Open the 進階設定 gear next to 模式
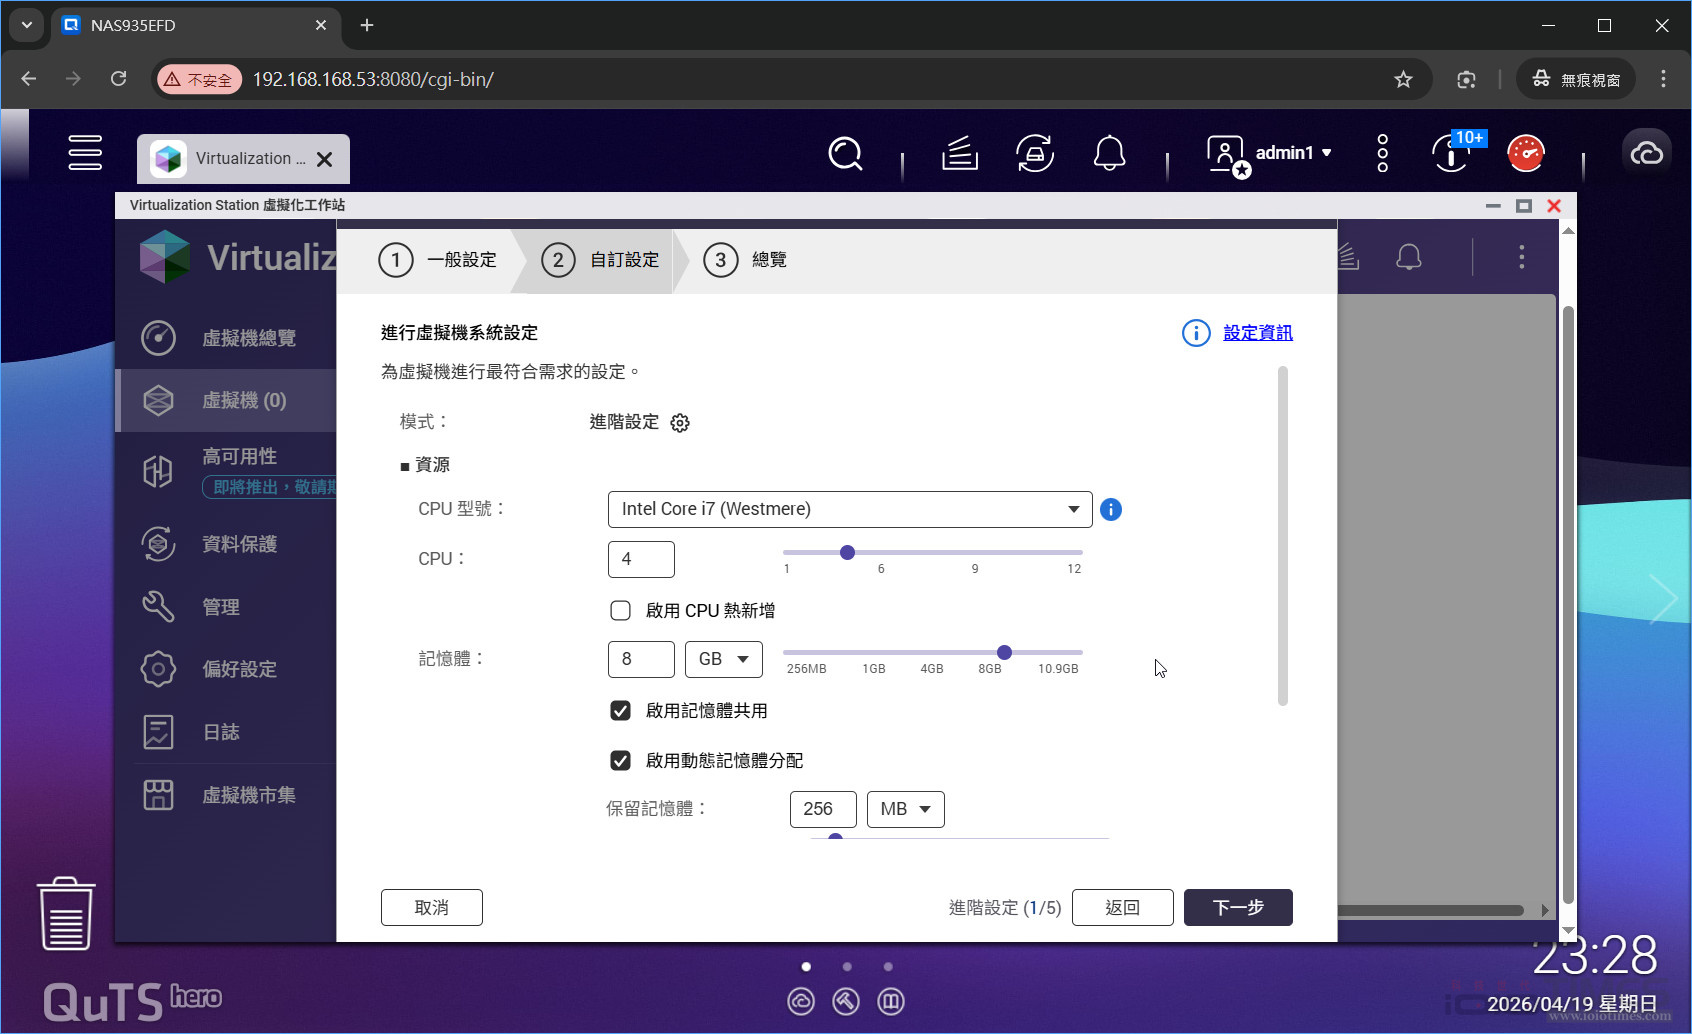 click(x=680, y=422)
